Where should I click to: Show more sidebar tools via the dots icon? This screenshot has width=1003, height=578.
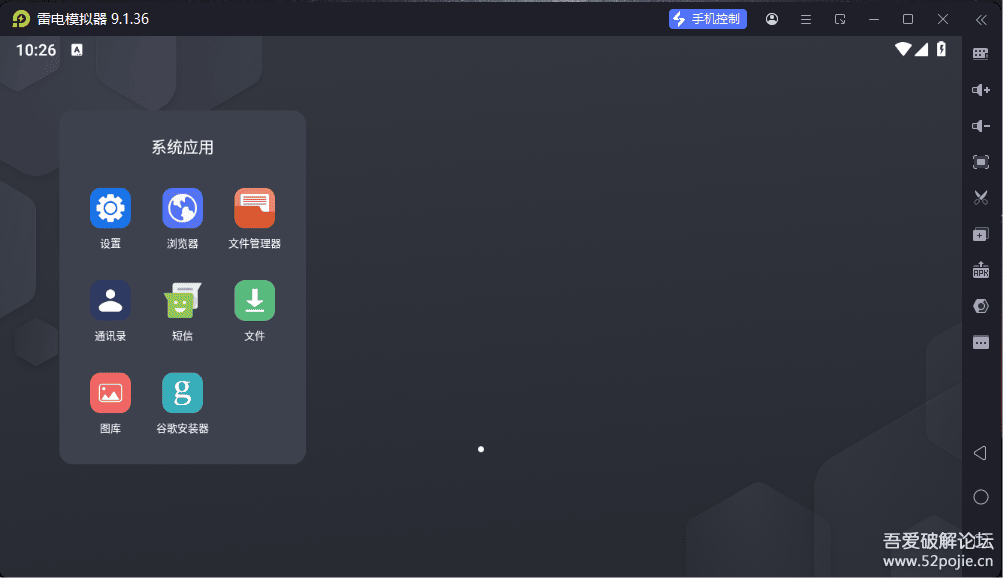click(x=981, y=343)
